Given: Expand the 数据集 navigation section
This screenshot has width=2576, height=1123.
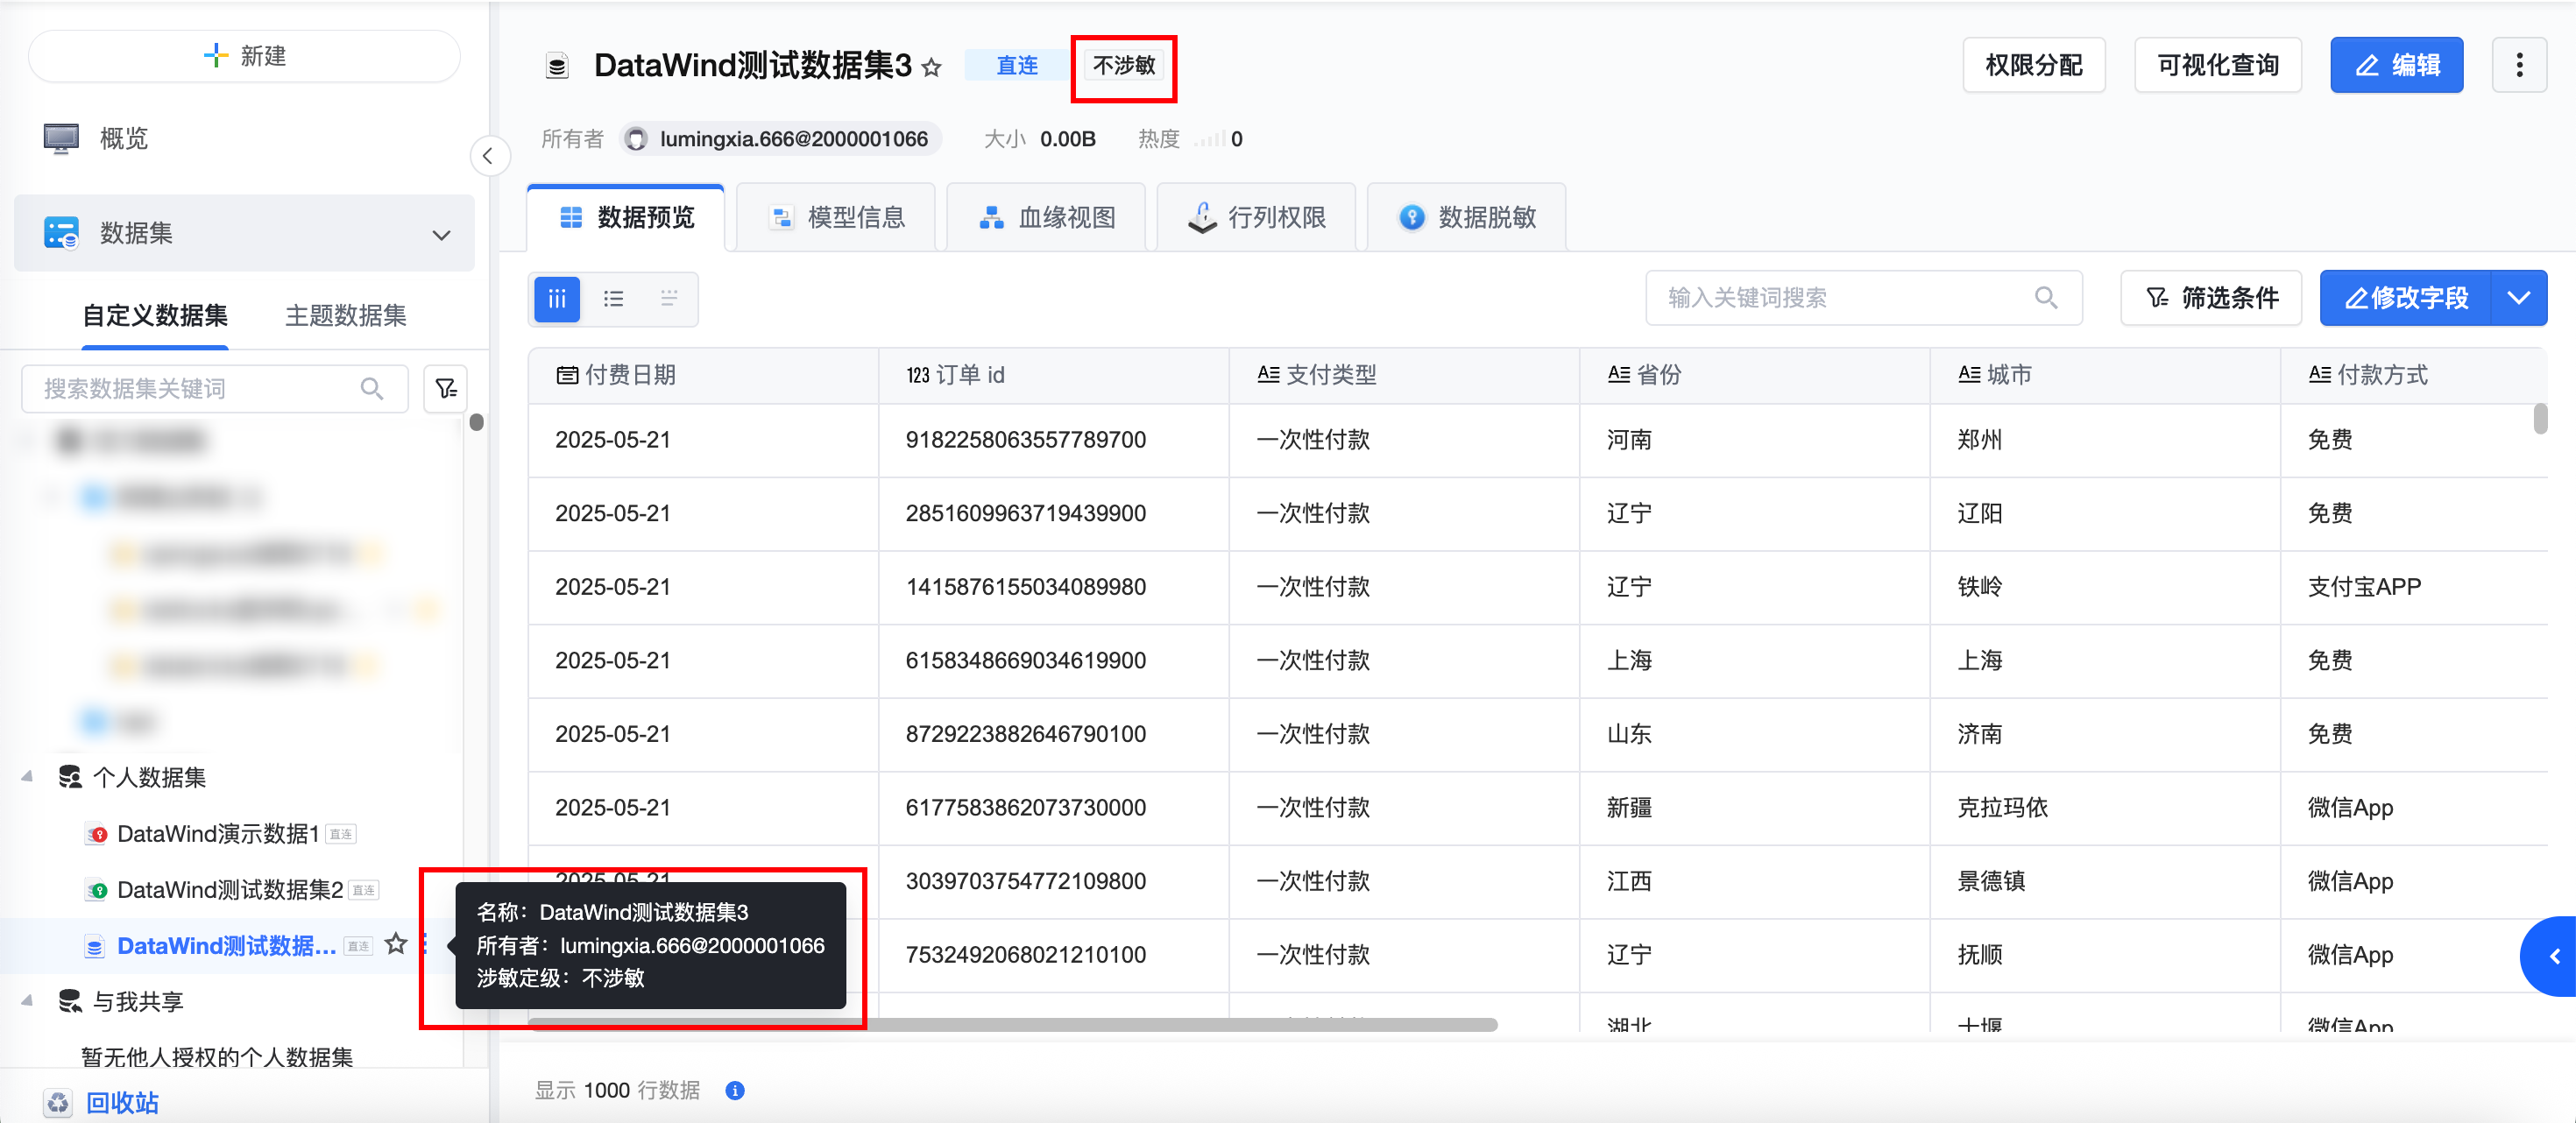Looking at the screenshot, I should (440, 234).
